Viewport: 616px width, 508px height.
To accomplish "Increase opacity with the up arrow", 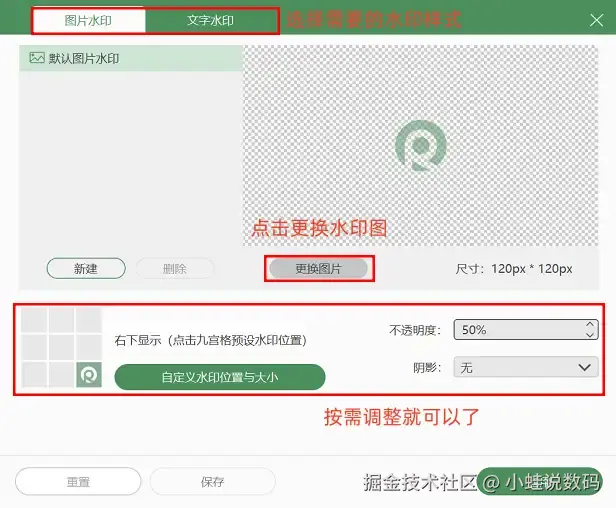I will click(x=590, y=324).
